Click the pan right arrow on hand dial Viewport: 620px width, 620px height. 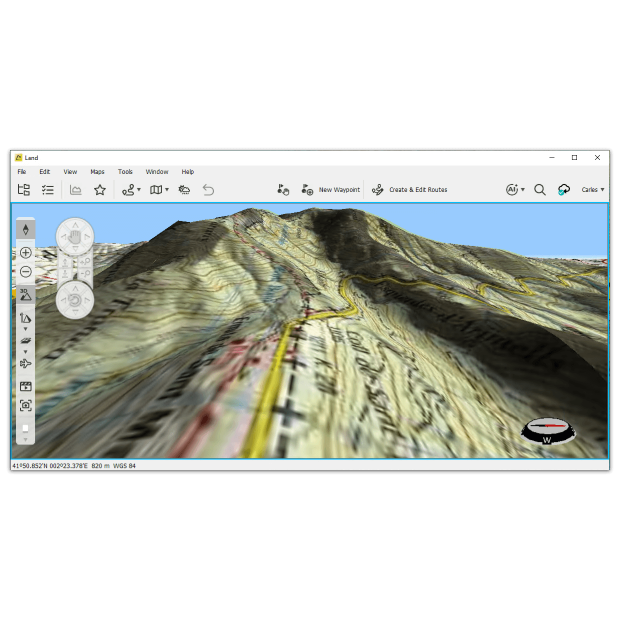click(87, 237)
